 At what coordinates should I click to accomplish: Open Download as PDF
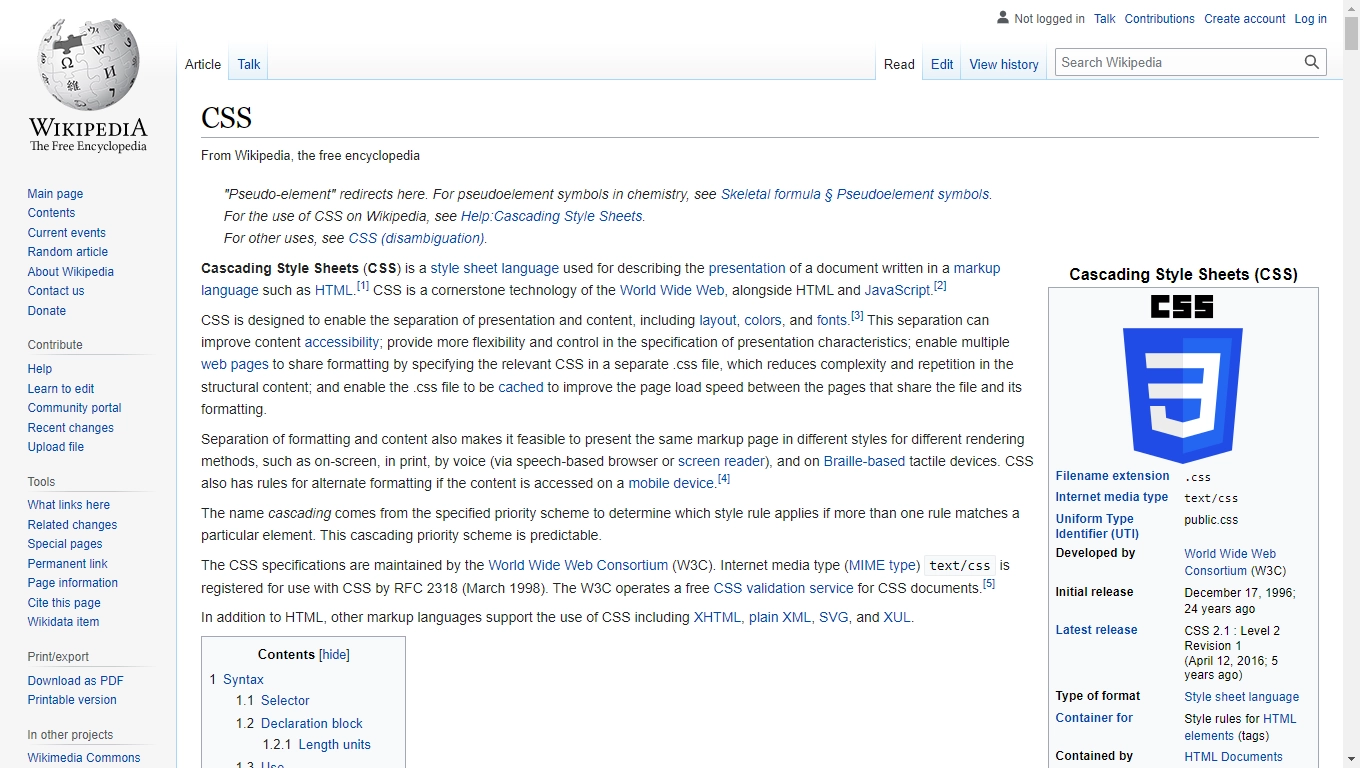coord(75,680)
